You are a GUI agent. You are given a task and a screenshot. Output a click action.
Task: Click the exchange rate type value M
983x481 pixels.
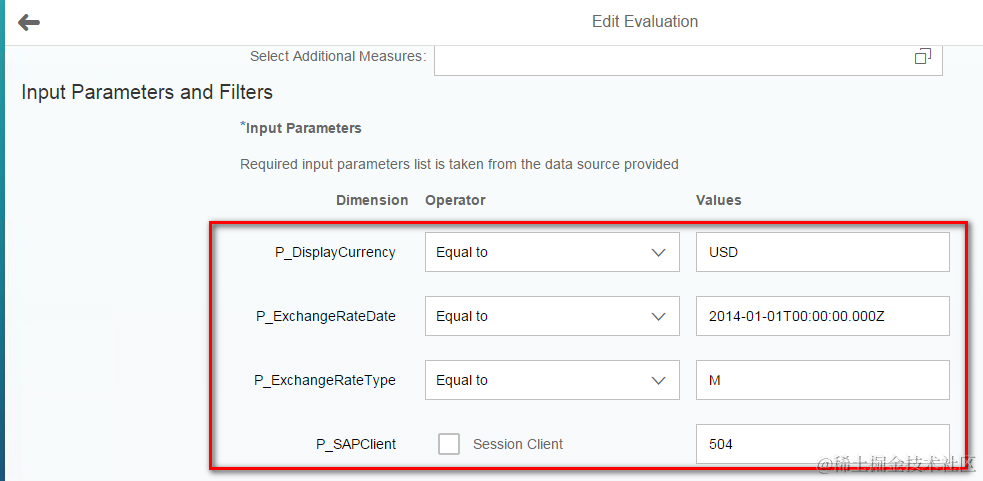click(822, 381)
